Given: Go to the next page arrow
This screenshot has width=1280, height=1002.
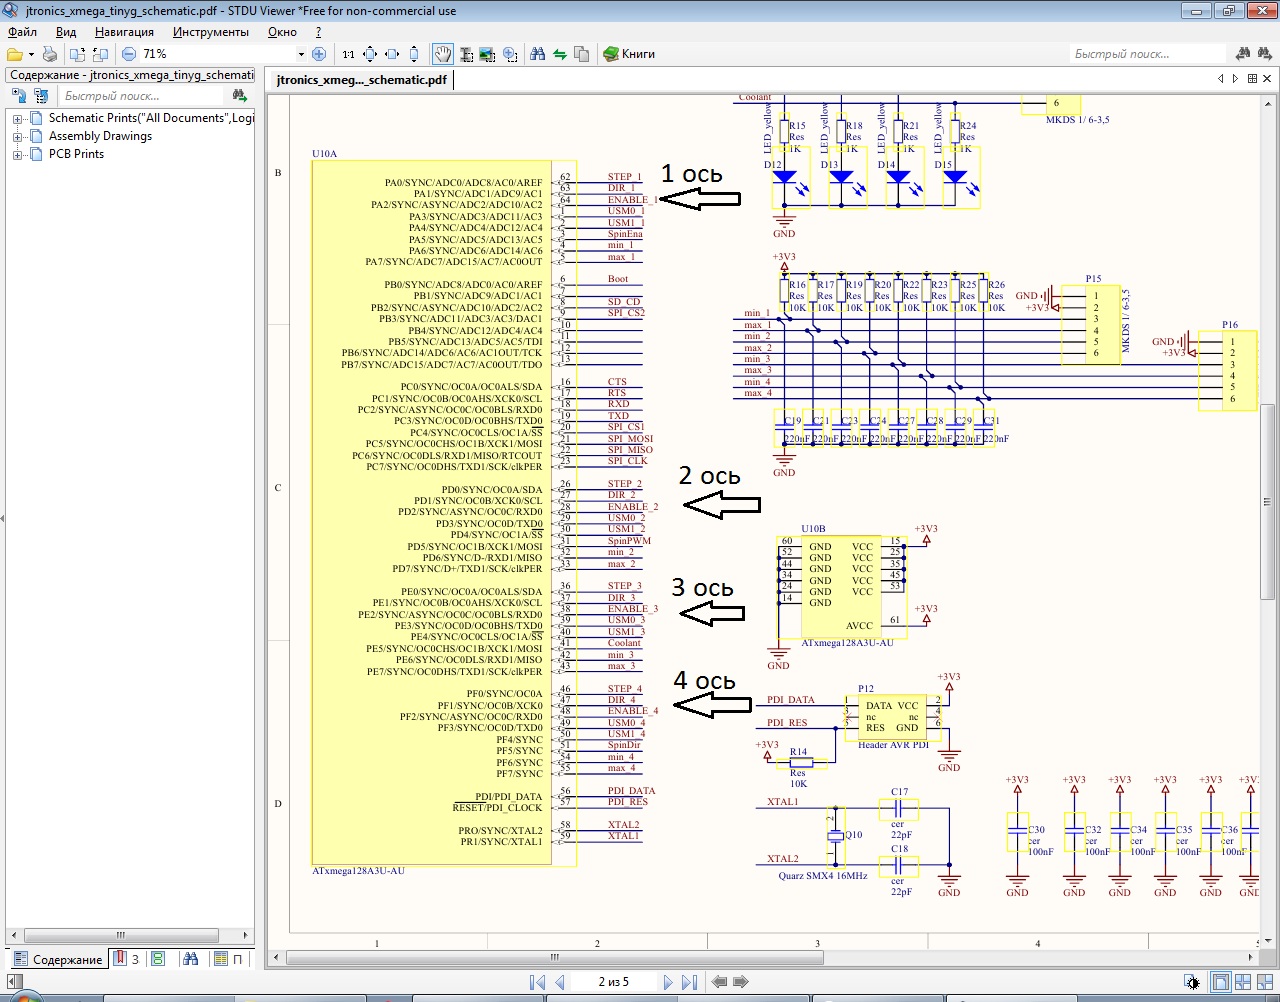Looking at the screenshot, I should point(667,982).
